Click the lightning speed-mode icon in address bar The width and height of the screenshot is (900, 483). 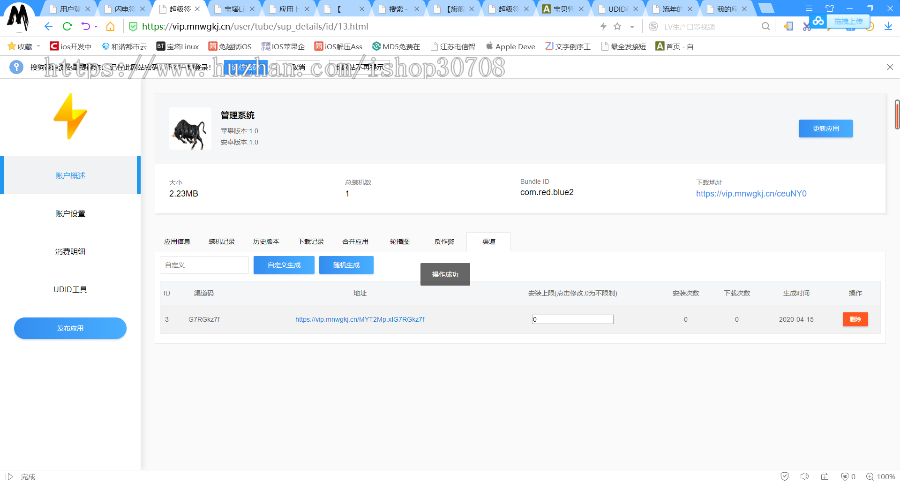click(603, 26)
